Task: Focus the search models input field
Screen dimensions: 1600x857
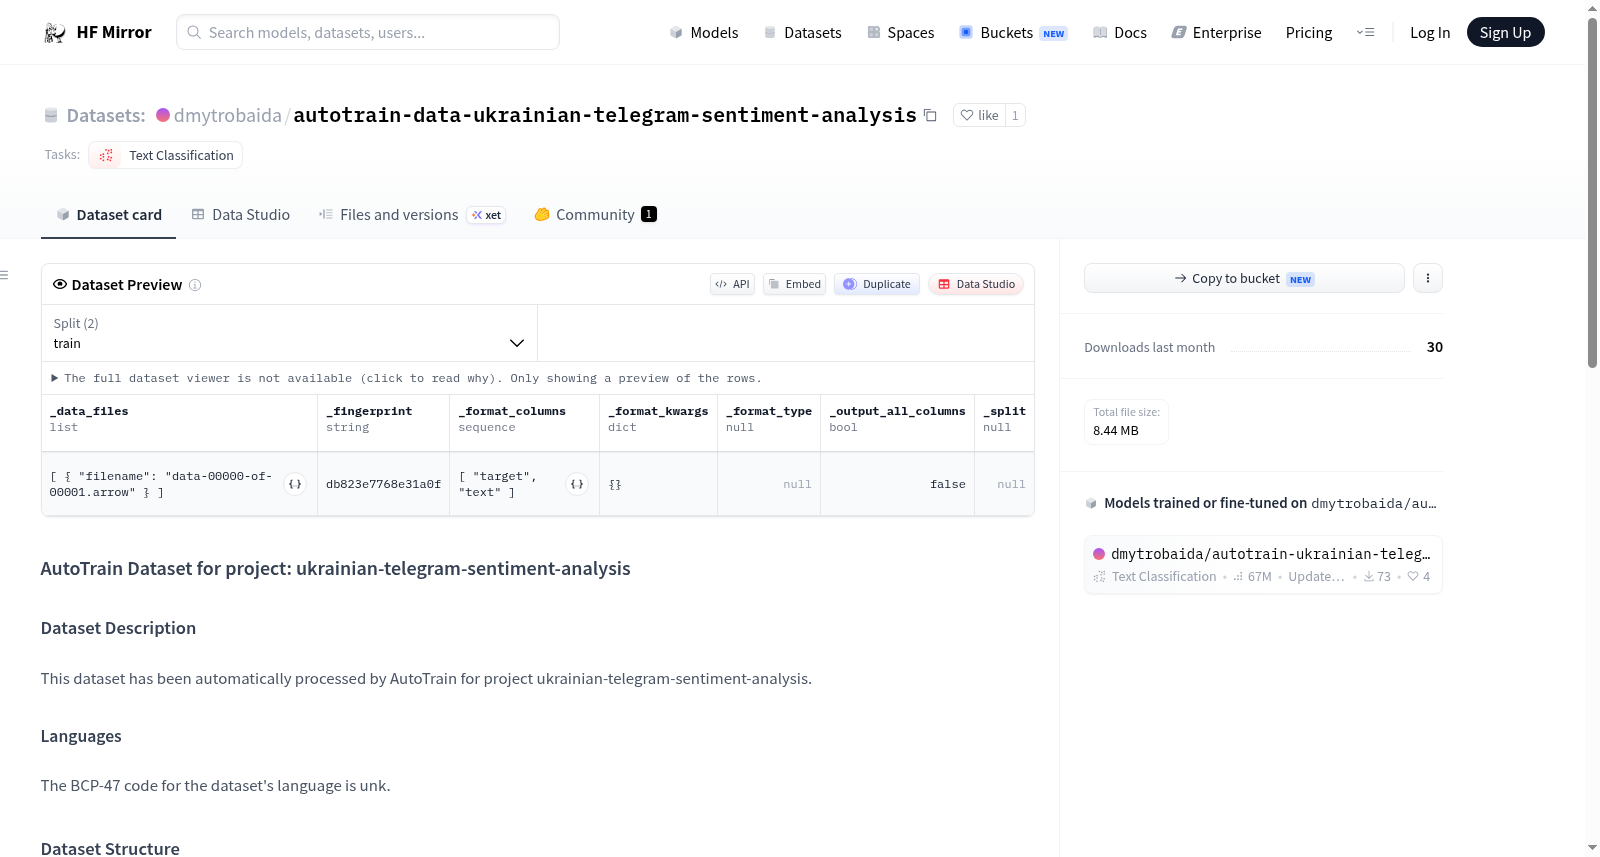Action: pyautogui.click(x=368, y=32)
